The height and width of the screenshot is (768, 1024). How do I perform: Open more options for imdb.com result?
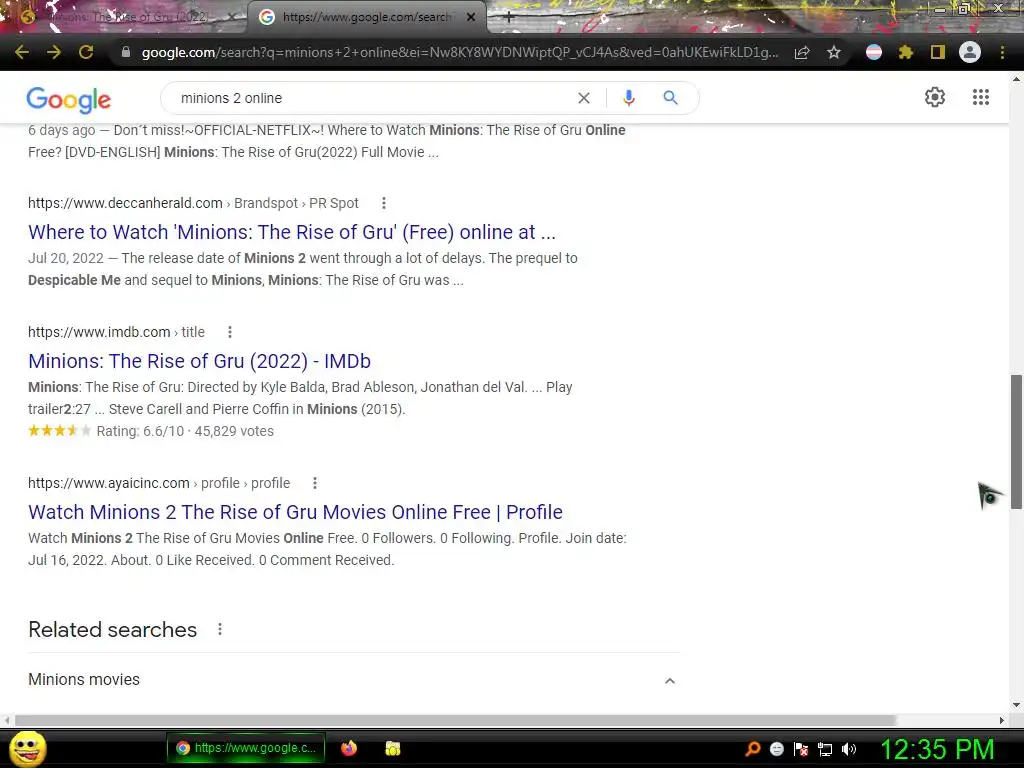pos(230,332)
